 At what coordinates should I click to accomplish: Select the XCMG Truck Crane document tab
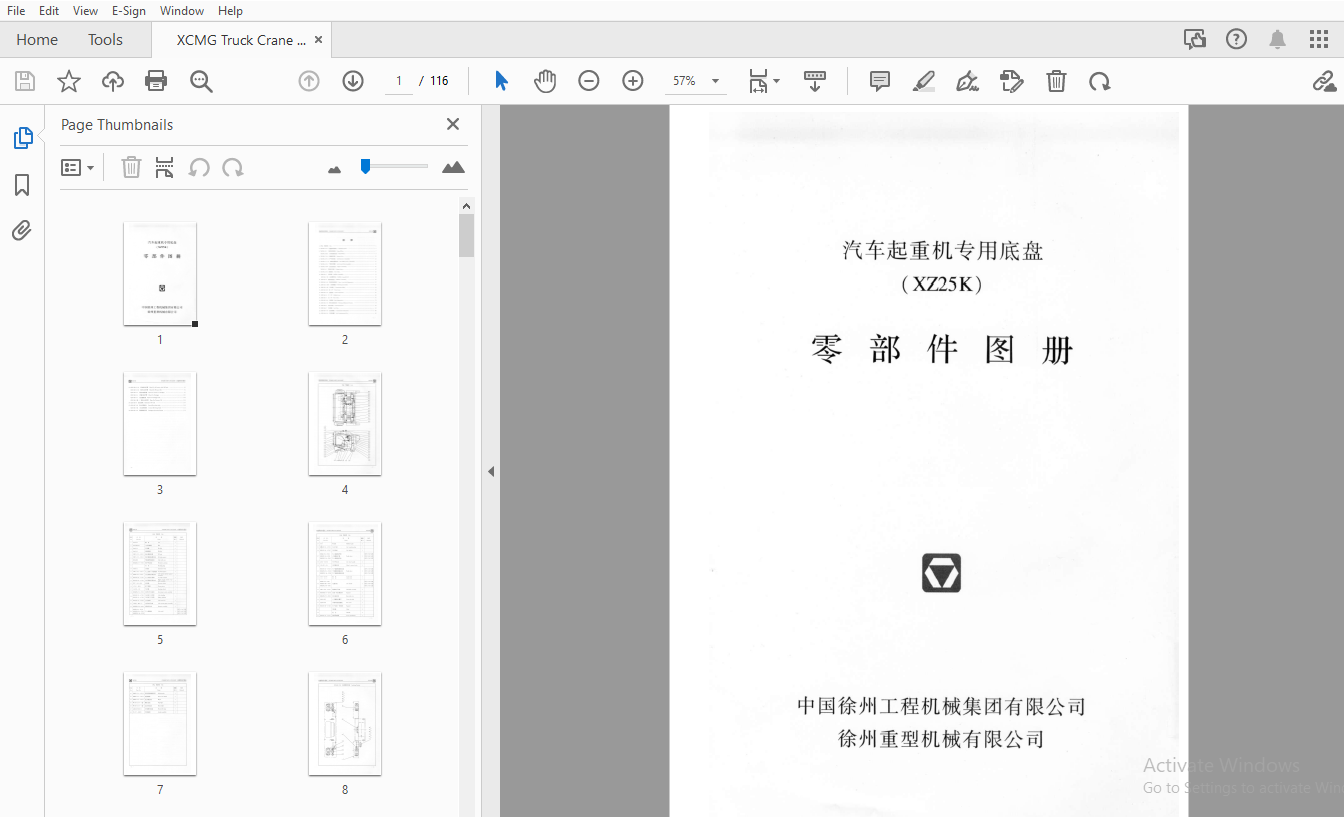pos(241,40)
